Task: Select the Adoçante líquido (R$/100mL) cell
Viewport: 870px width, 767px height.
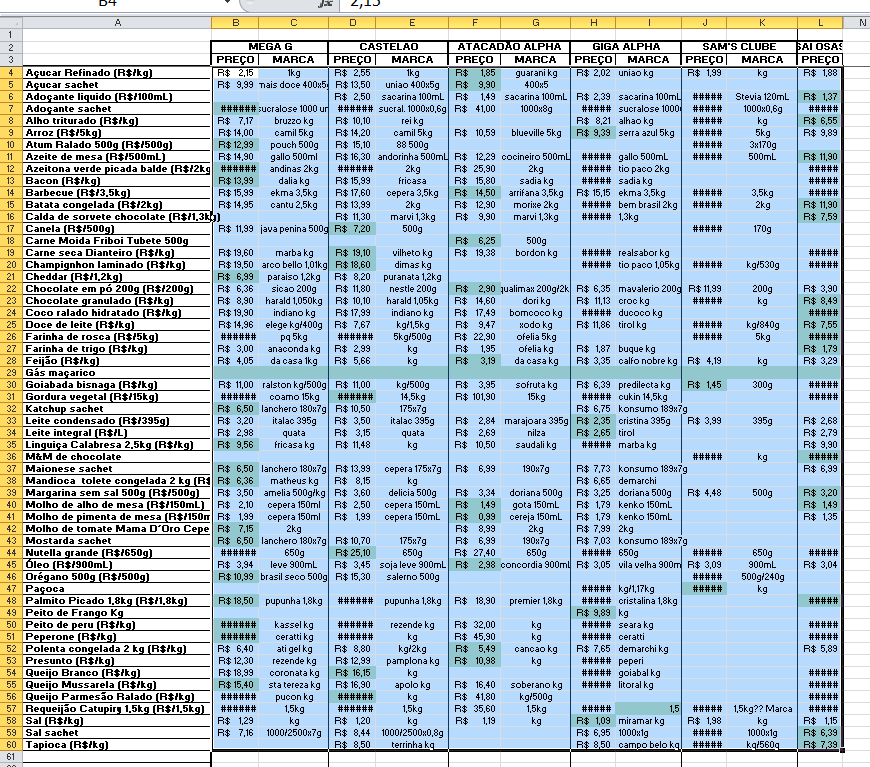Action: coord(117,97)
